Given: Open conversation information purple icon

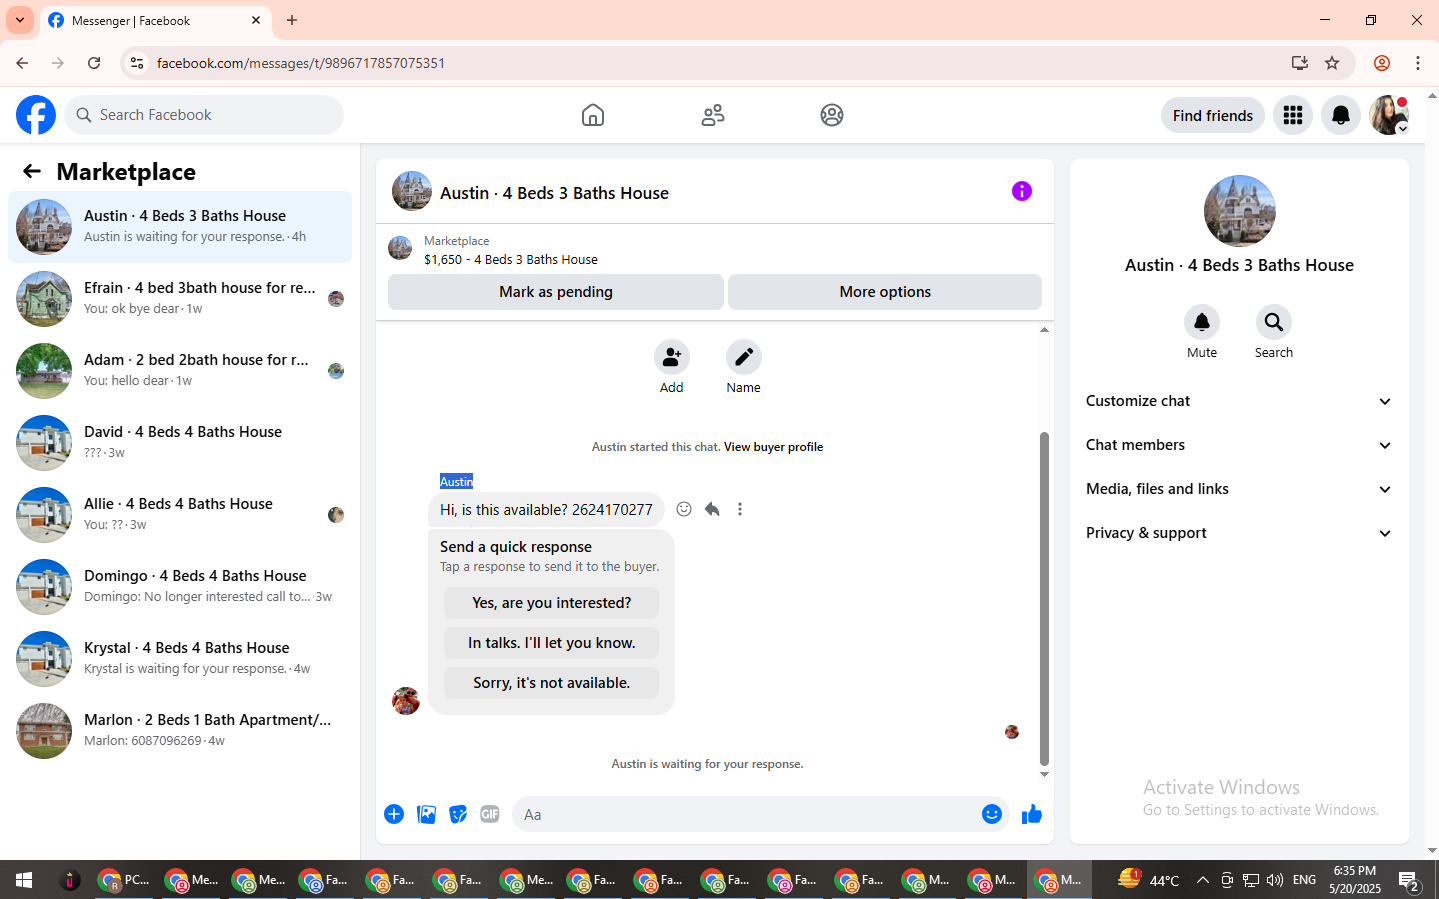Looking at the screenshot, I should (x=1021, y=191).
